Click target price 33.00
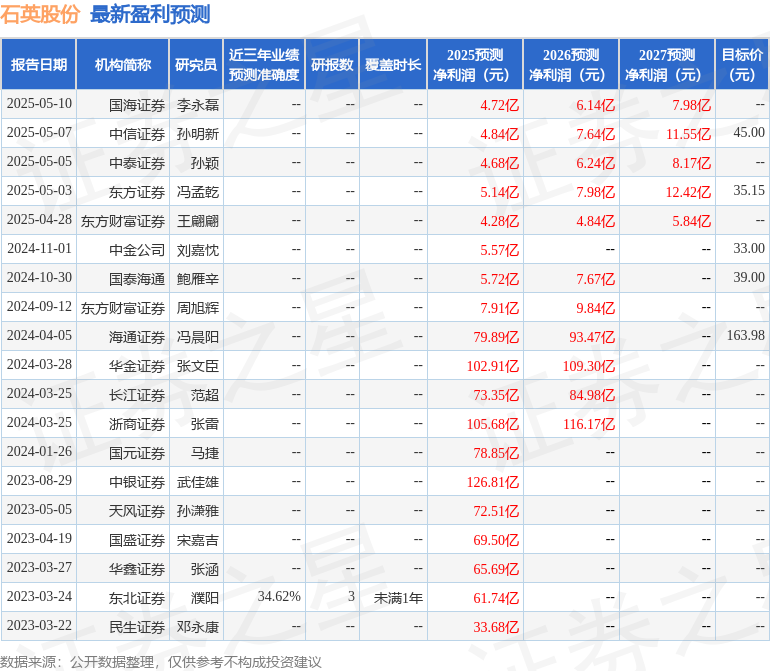770x671 pixels. [x=749, y=249]
